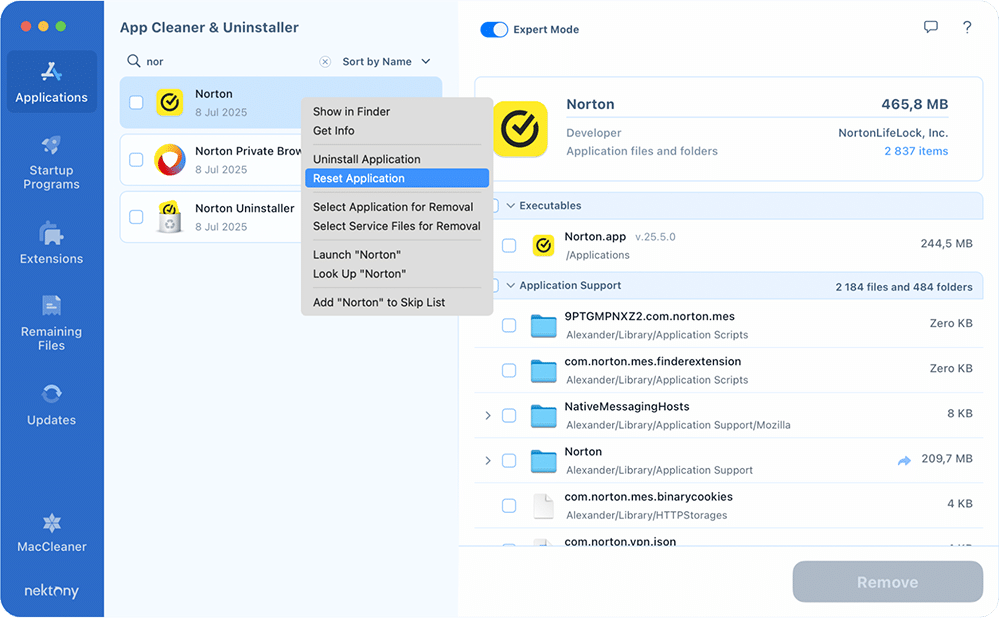Open the 2 837 items link

916,151
